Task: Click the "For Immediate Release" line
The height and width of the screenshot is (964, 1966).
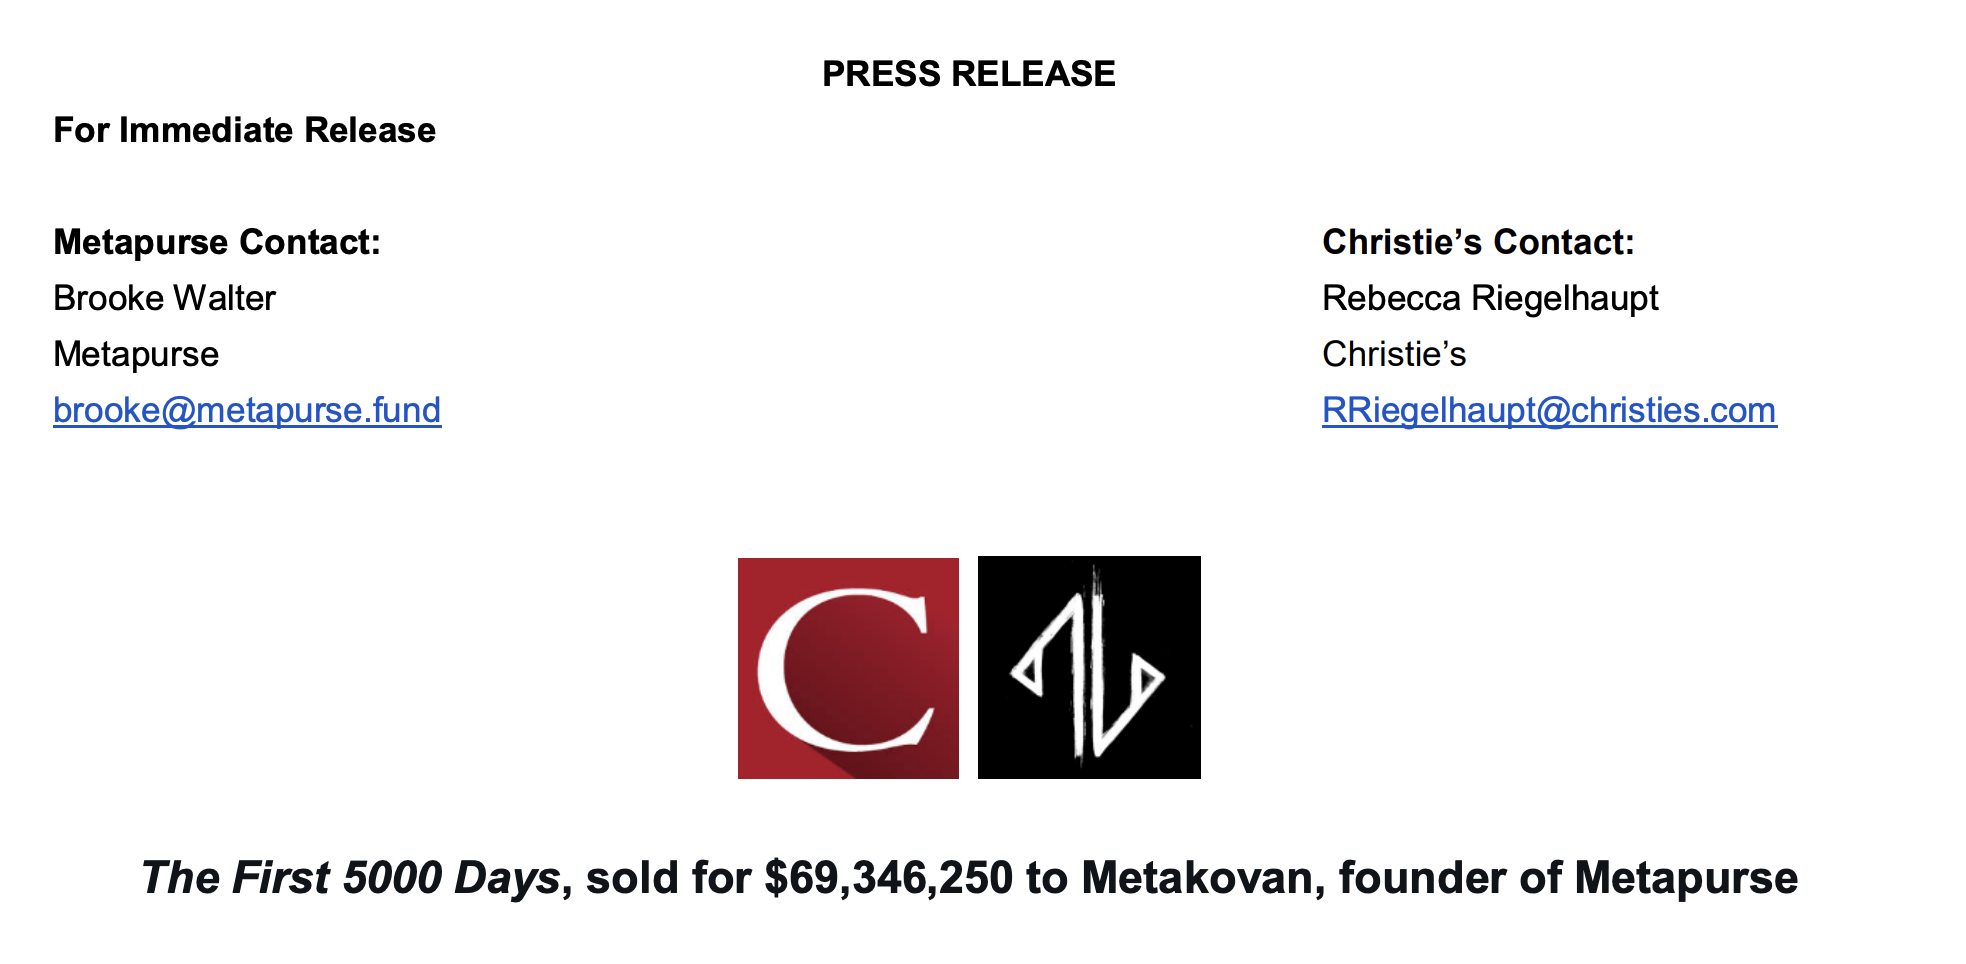Action: 244,130
